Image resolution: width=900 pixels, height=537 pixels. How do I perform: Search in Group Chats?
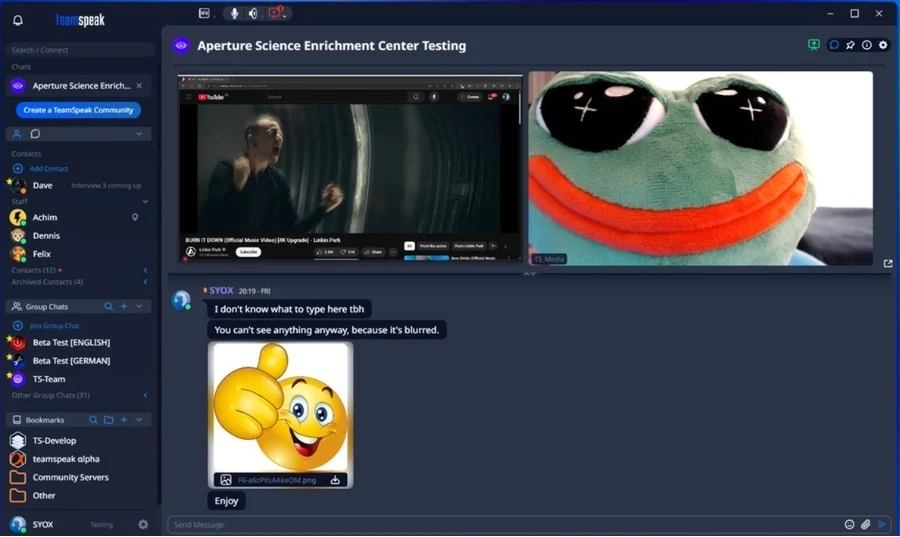(x=108, y=307)
